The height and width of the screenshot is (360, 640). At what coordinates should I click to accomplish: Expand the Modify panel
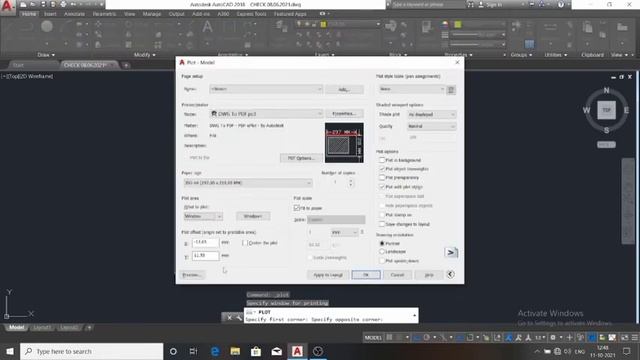144,55
